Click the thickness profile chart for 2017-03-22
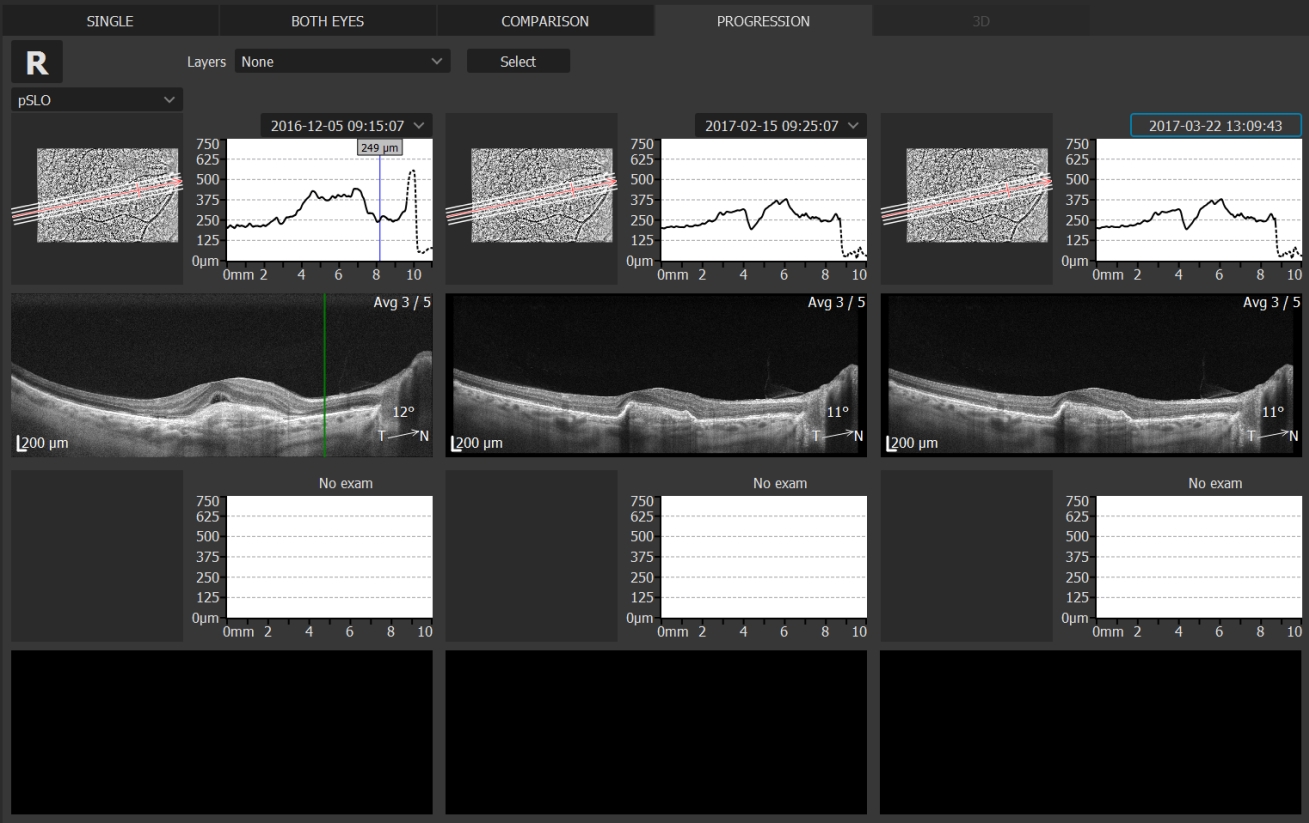The width and height of the screenshot is (1309, 823). point(1198,199)
